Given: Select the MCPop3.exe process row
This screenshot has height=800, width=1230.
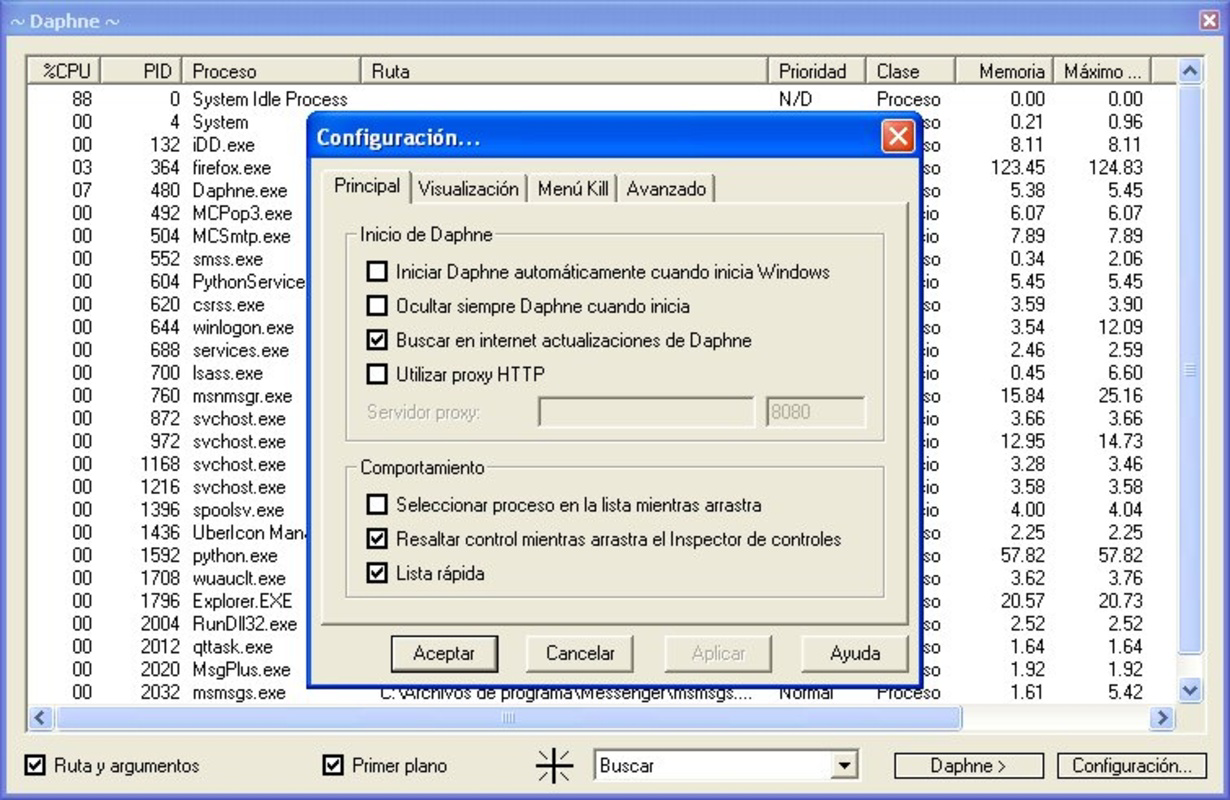Looking at the screenshot, I should tap(242, 214).
